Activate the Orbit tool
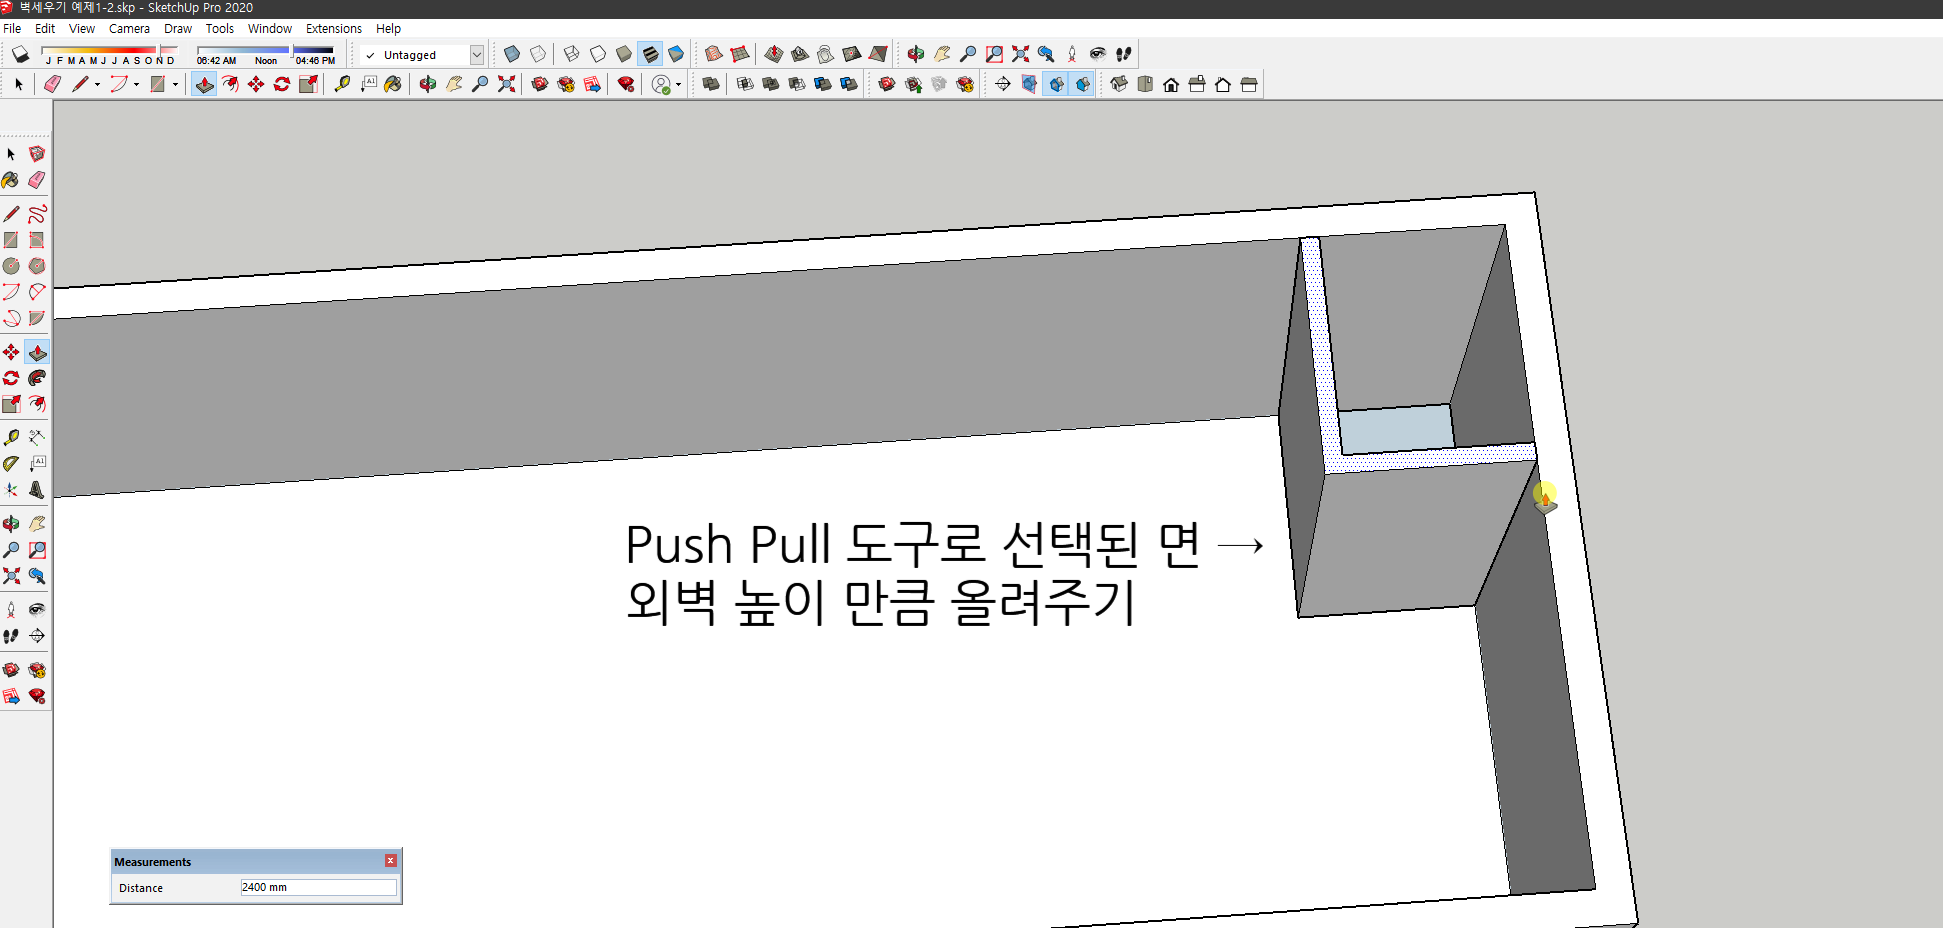The height and width of the screenshot is (928, 1943). [x=428, y=84]
